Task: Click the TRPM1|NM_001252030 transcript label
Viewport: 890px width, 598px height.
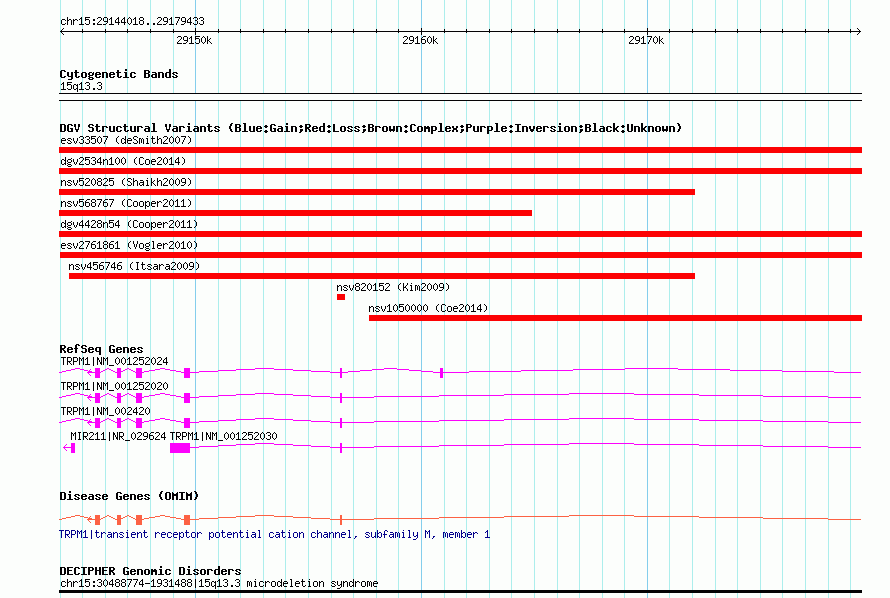Action: (x=224, y=436)
